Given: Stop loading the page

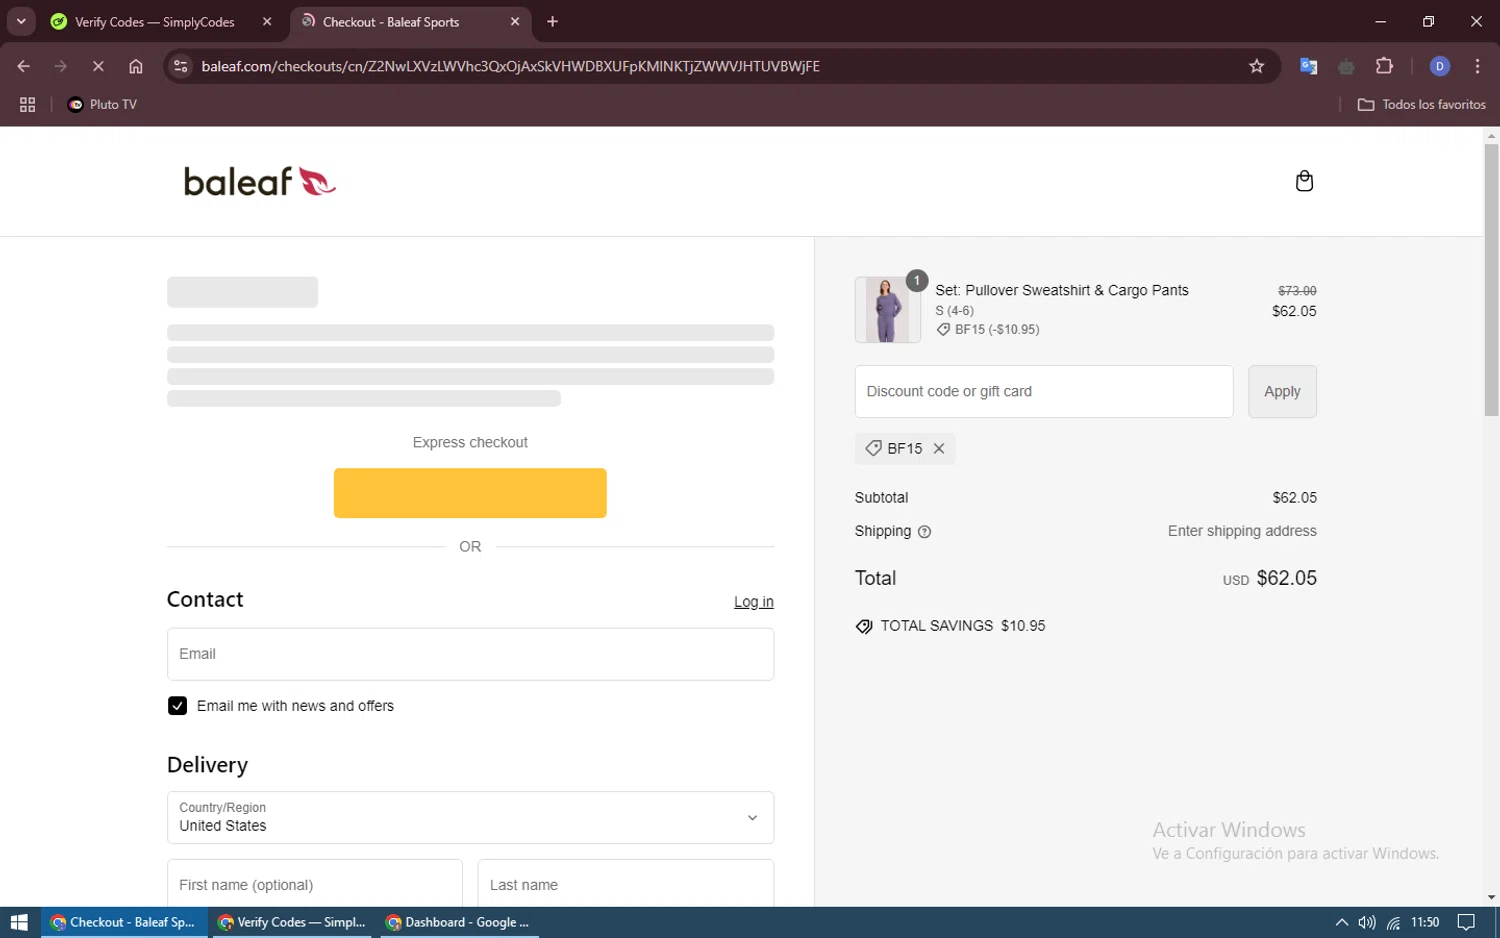Looking at the screenshot, I should pos(98,66).
